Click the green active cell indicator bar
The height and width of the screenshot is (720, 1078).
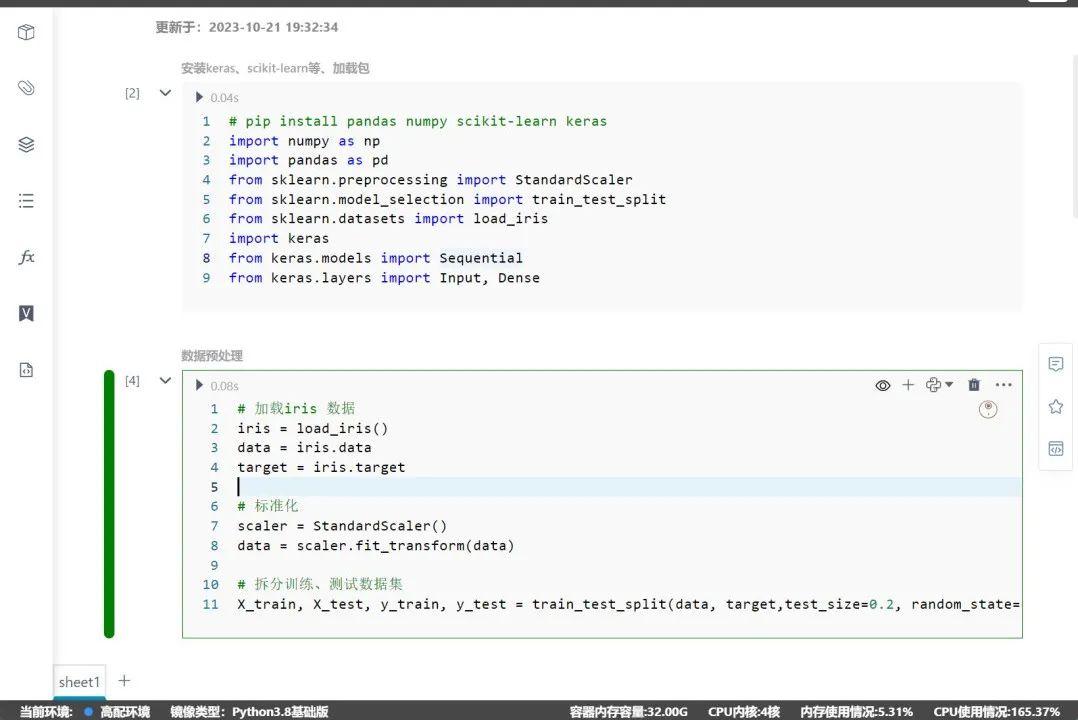point(109,504)
